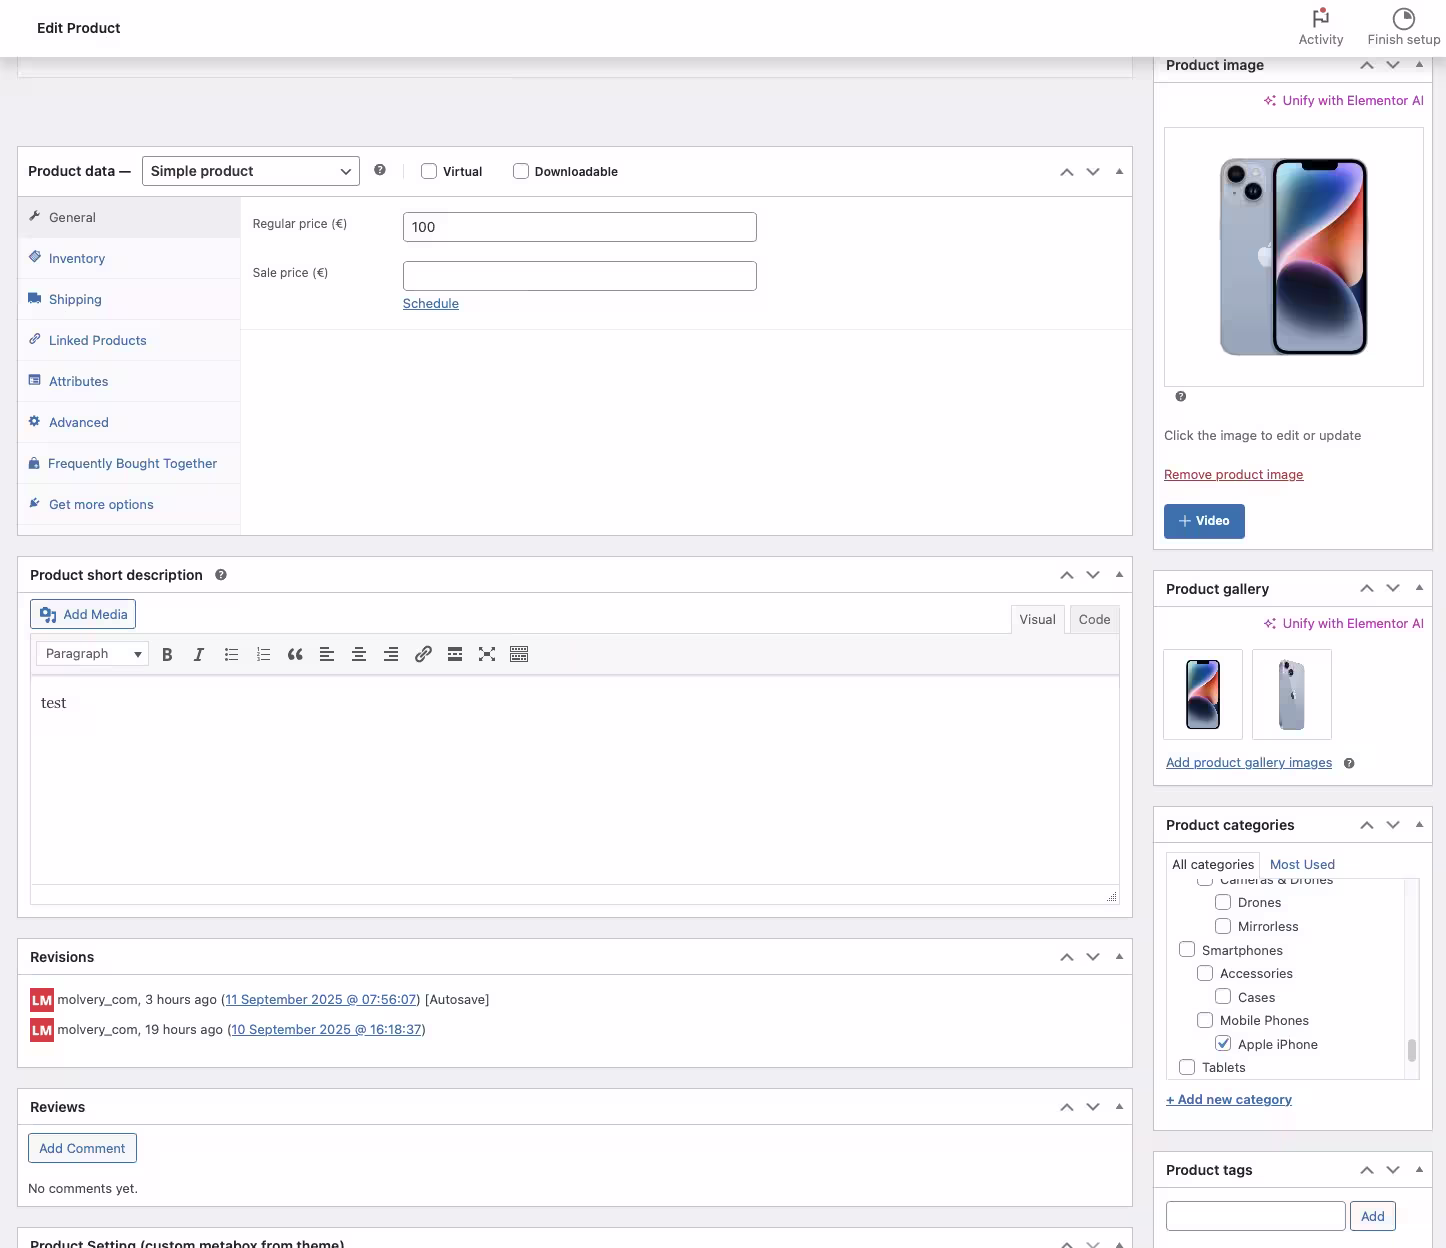Image resolution: width=1446 pixels, height=1248 pixels.
Task: Align text center in editor
Action: [x=359, y=654]
